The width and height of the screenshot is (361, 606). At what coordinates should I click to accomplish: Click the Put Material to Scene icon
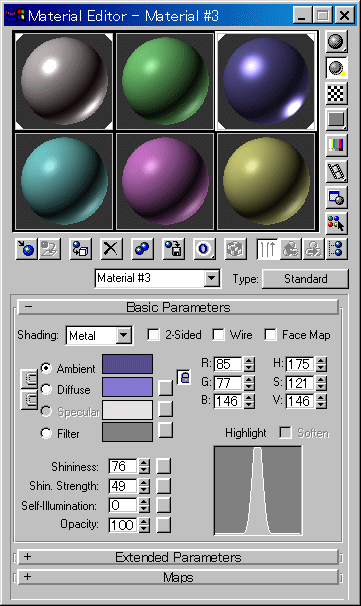pos(50,249)
